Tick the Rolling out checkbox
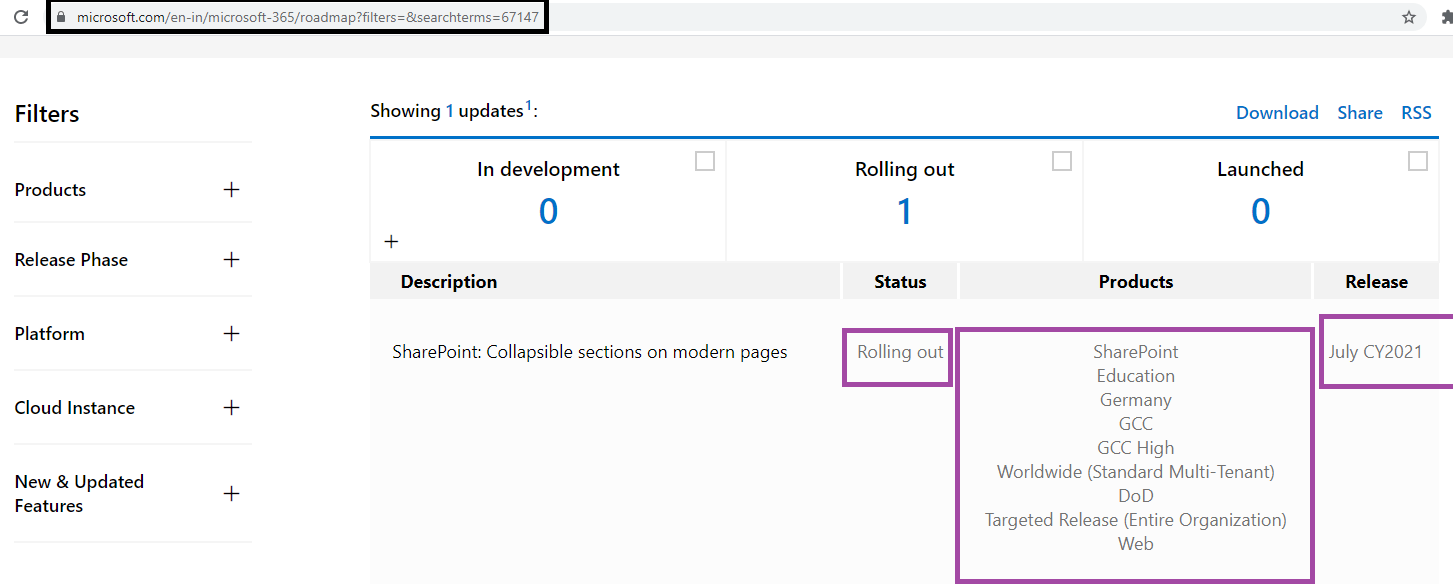The width and height of the screenshot is (1453, 584). click(x=1062, y=161)
